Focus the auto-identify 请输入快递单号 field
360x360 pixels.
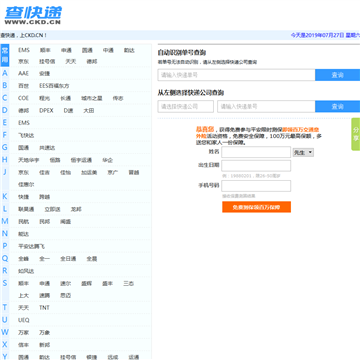point(236,75)
